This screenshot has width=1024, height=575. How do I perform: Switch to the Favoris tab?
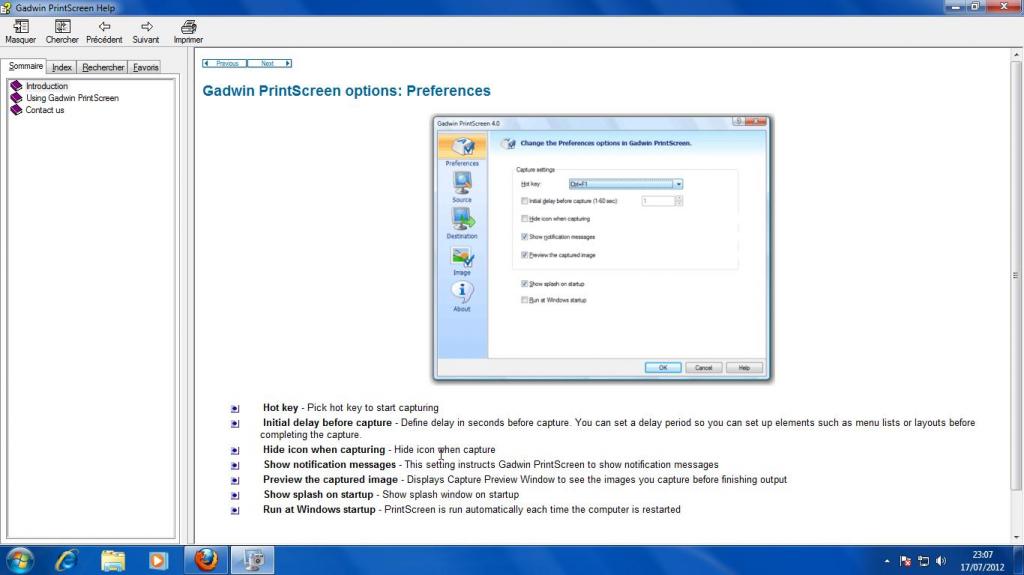[x=145, y=67]
